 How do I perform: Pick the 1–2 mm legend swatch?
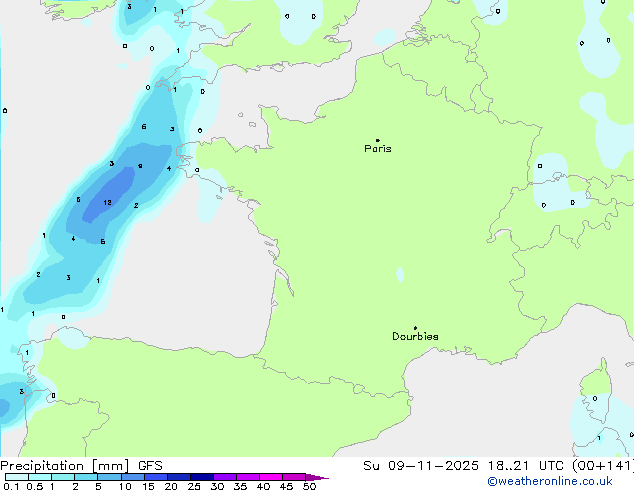(x=63, y=477)
